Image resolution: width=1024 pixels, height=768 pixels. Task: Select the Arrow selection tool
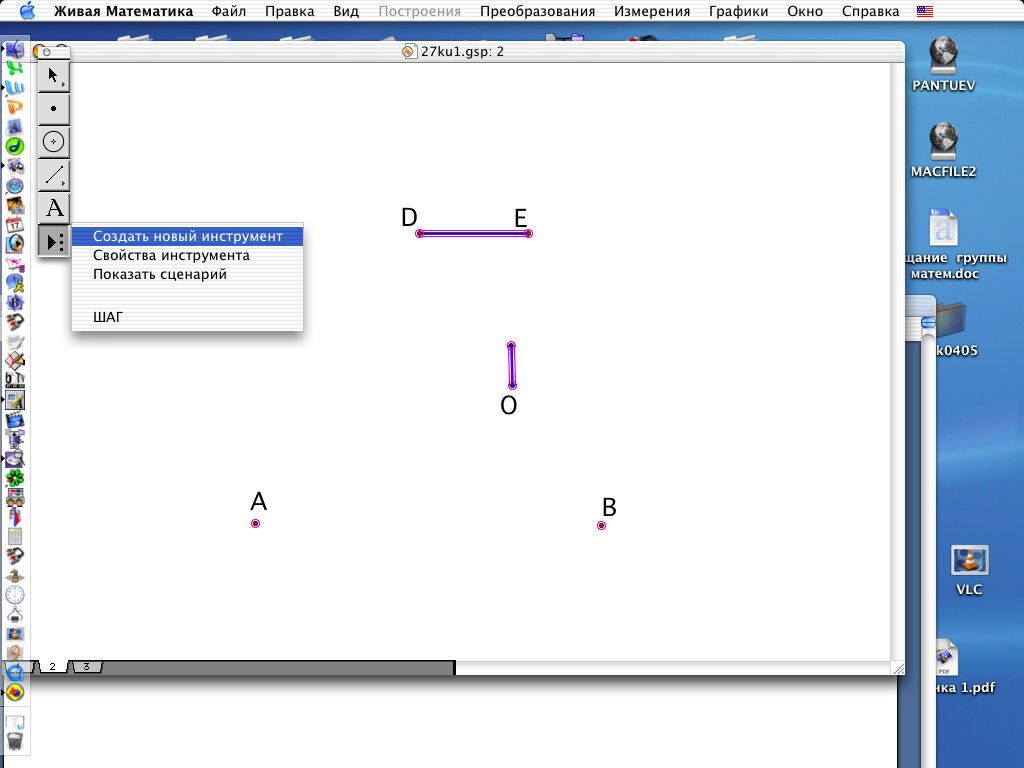point(54,76)
